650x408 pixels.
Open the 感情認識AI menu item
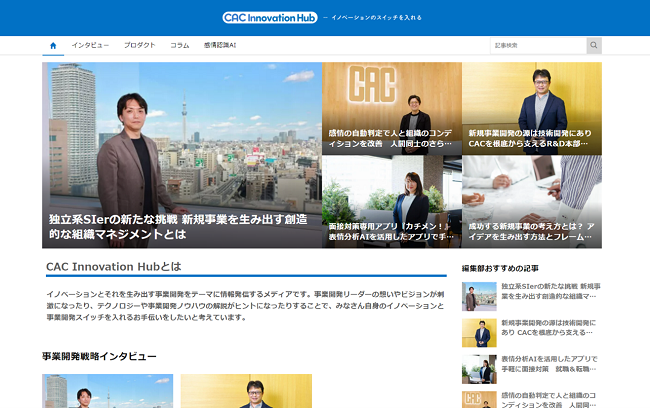pyautogui.click(x=220, y=45)
